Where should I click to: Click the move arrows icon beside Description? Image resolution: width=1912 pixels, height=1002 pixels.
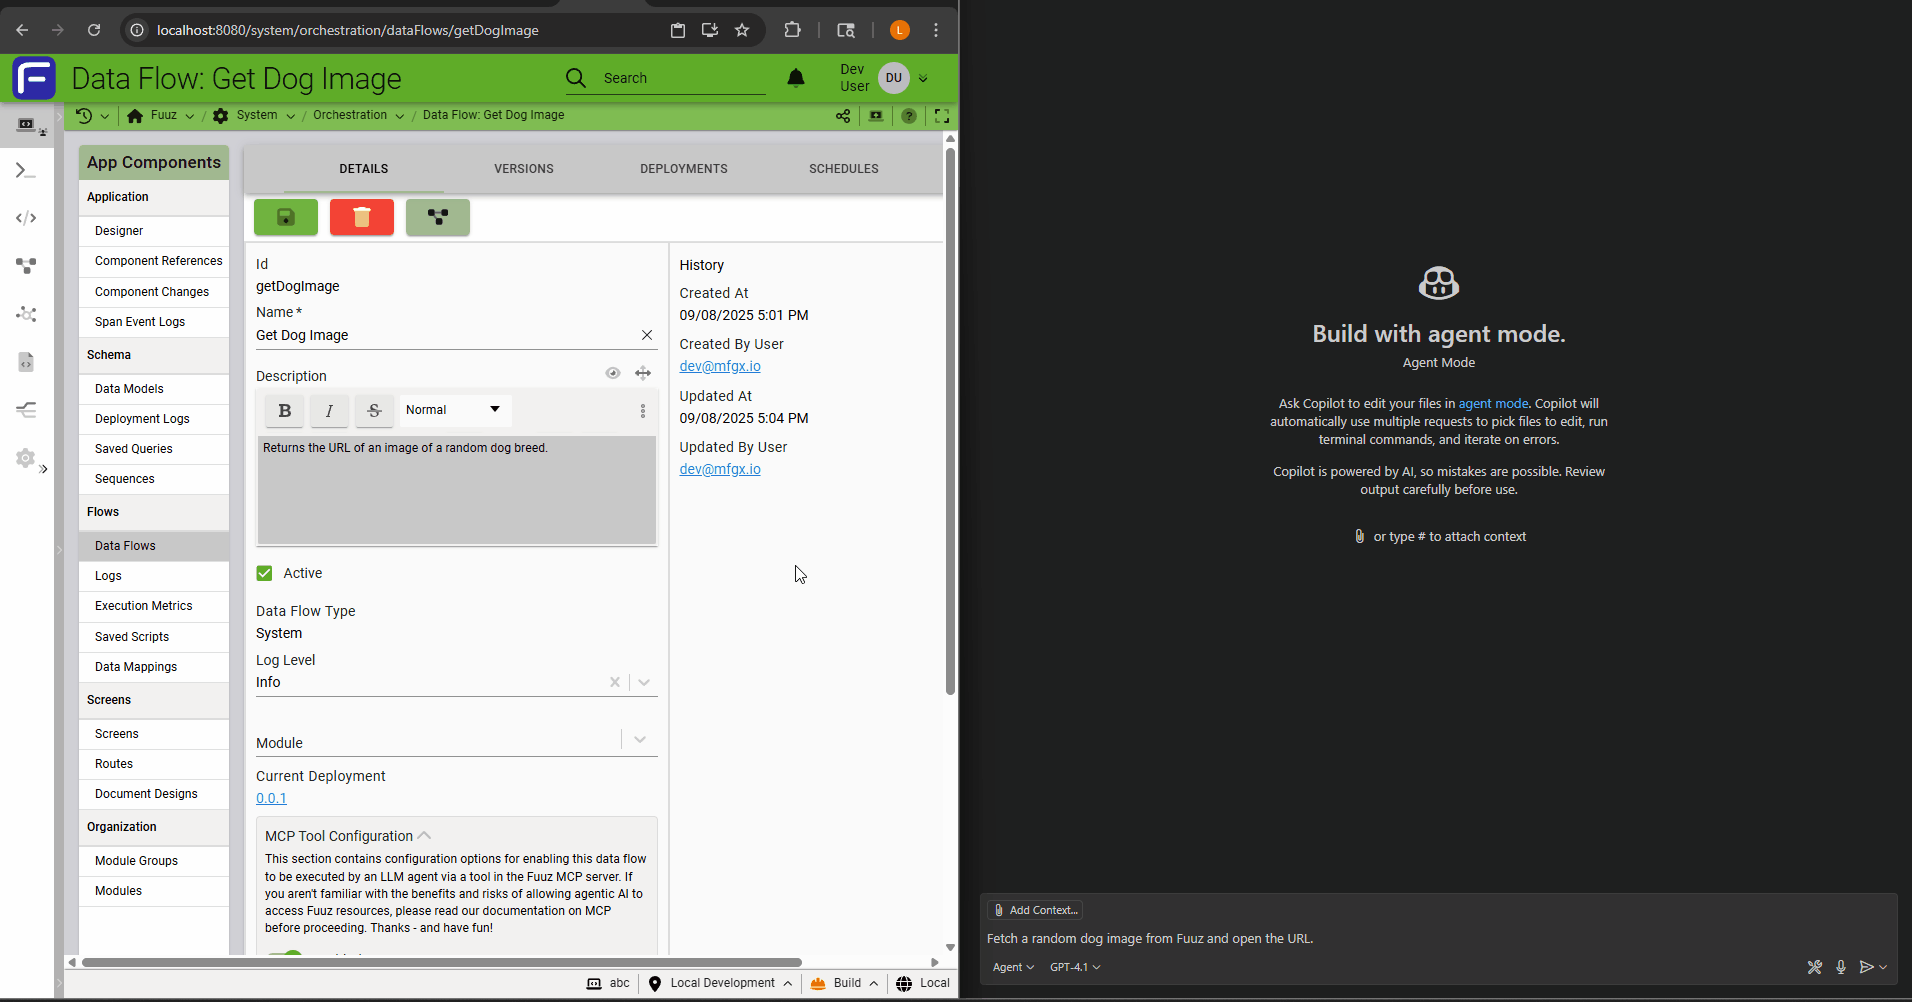click(643, 373)
